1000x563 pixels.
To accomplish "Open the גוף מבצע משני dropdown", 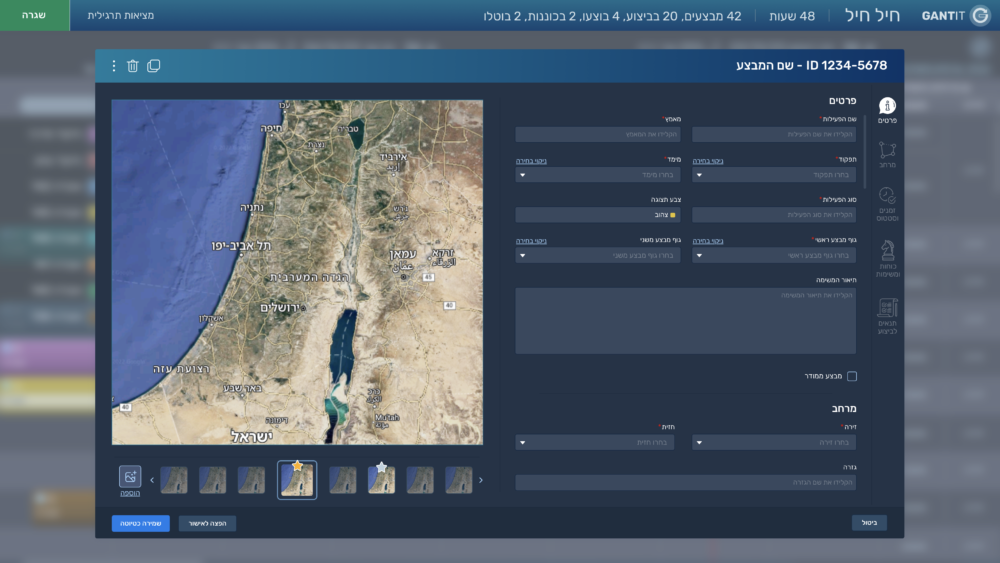I will (598, 255).
